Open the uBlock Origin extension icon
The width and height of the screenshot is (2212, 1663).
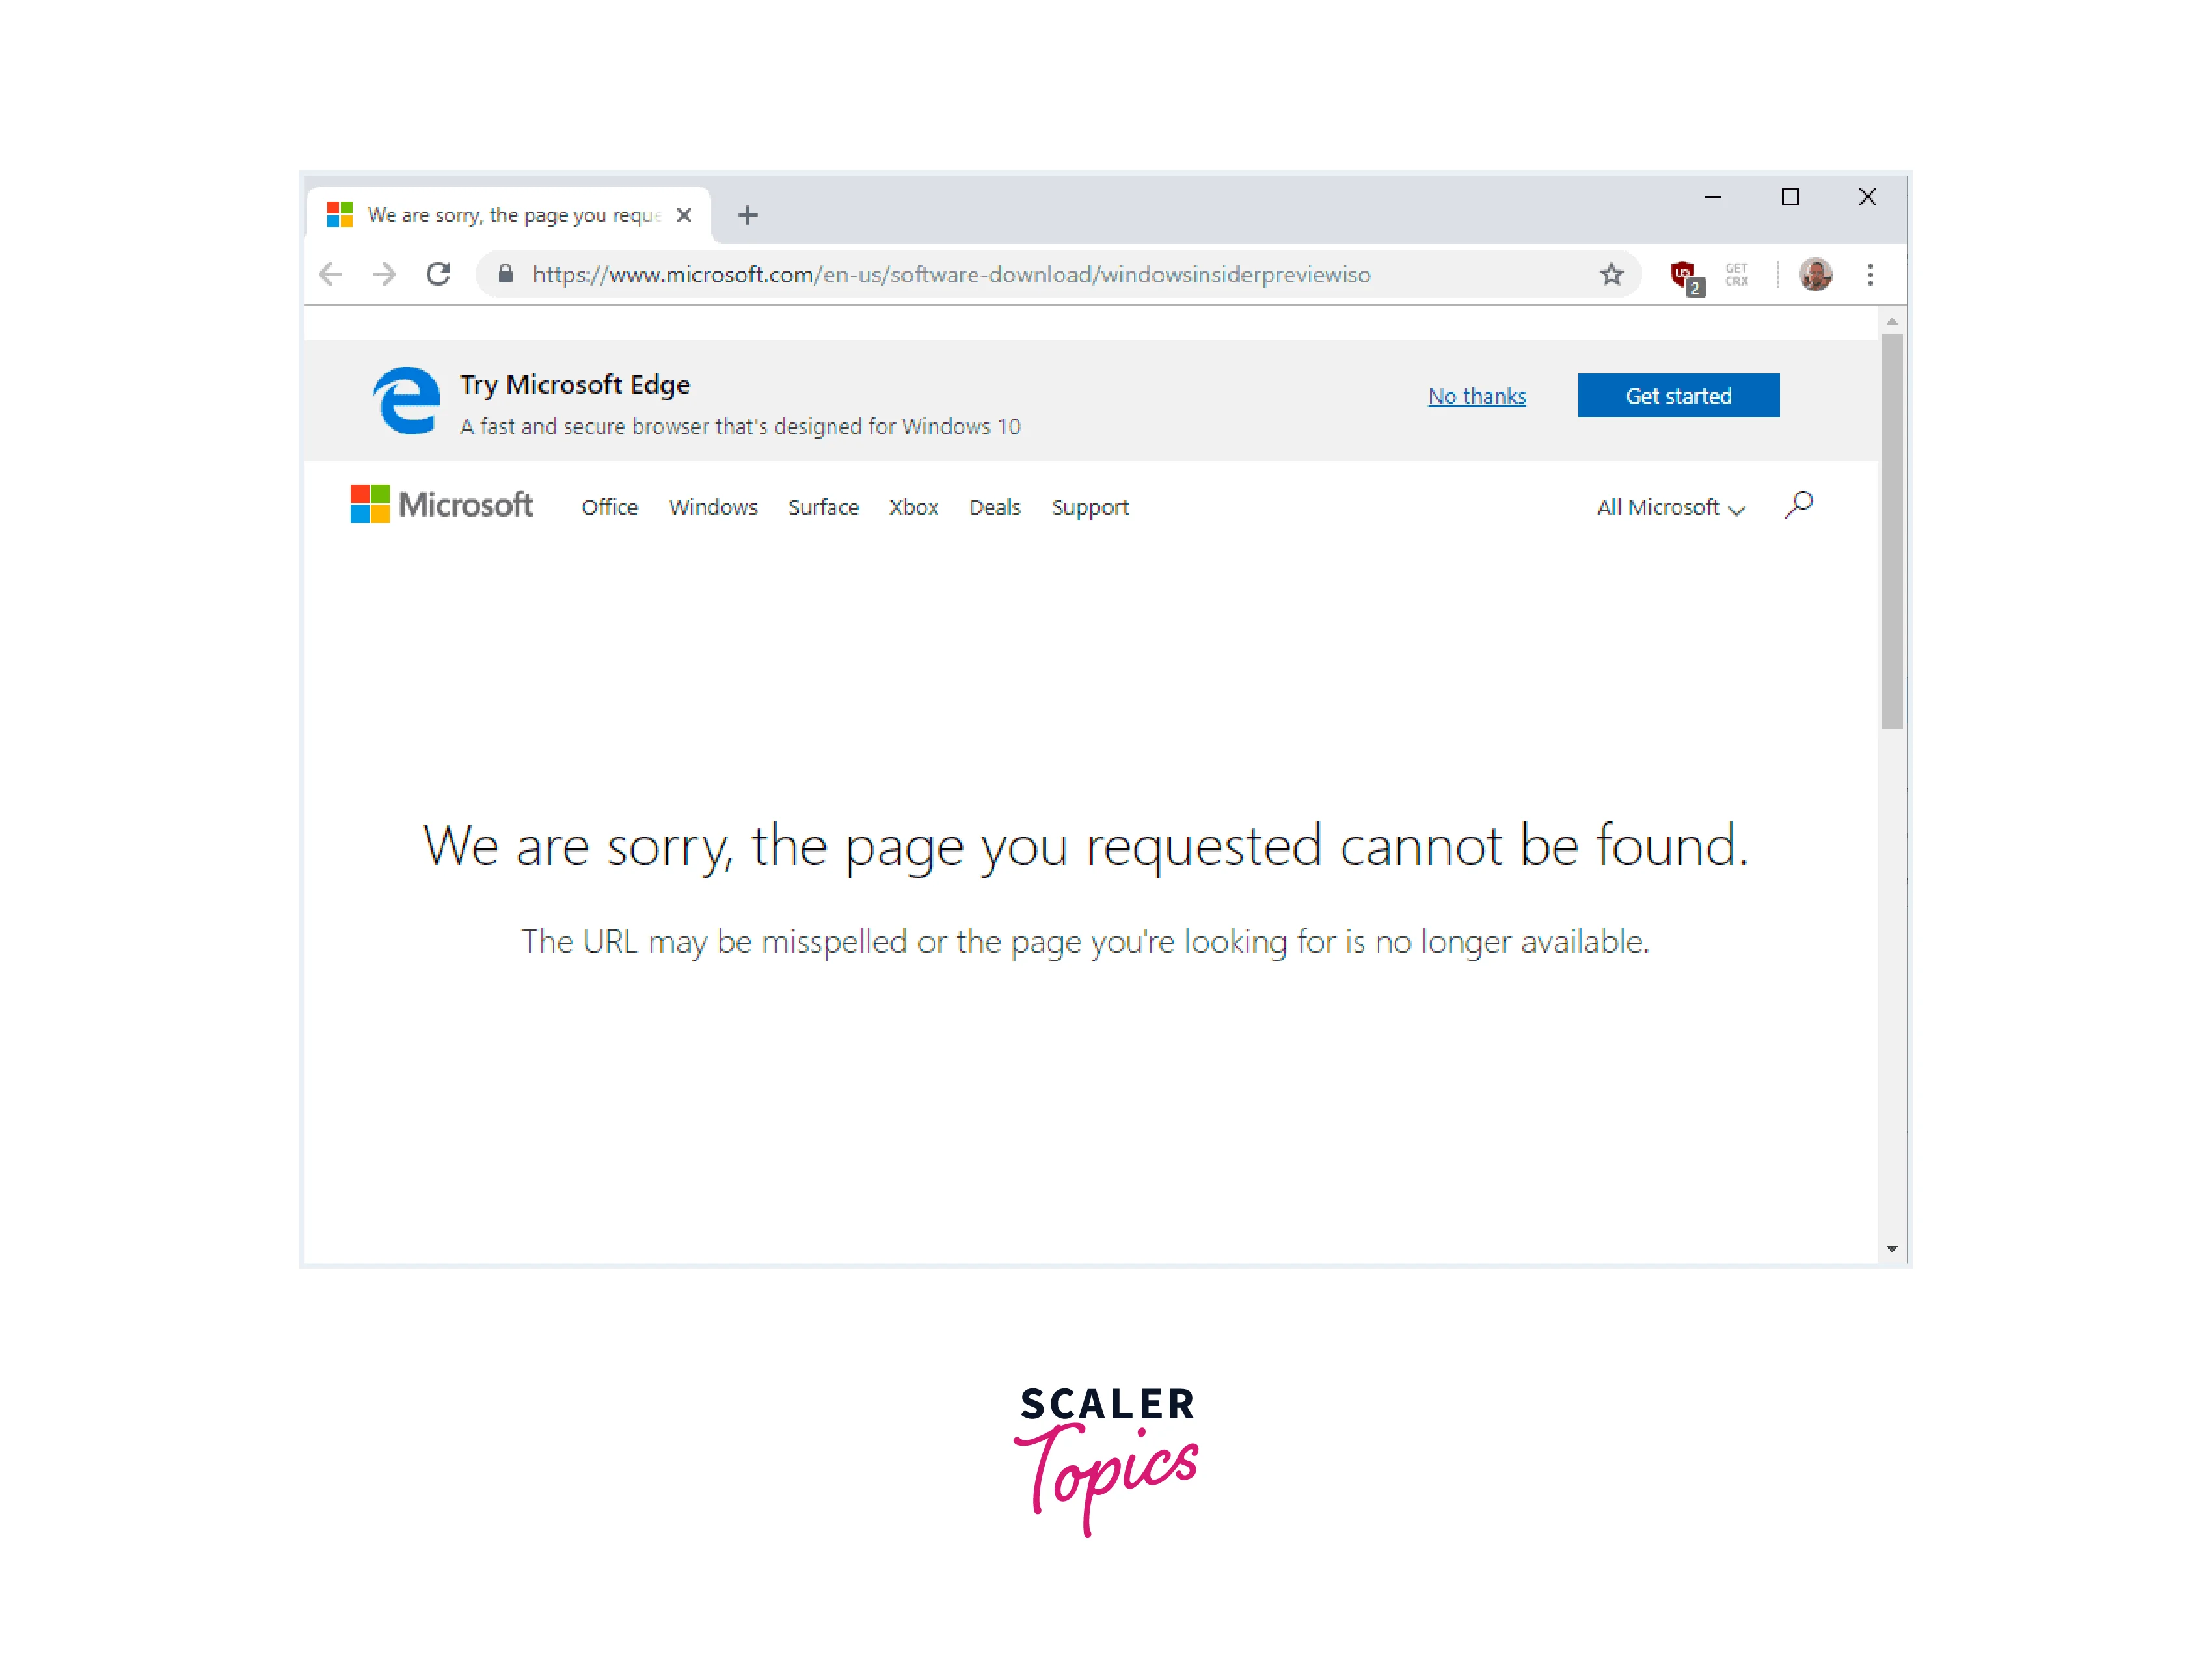point(1684,274)
